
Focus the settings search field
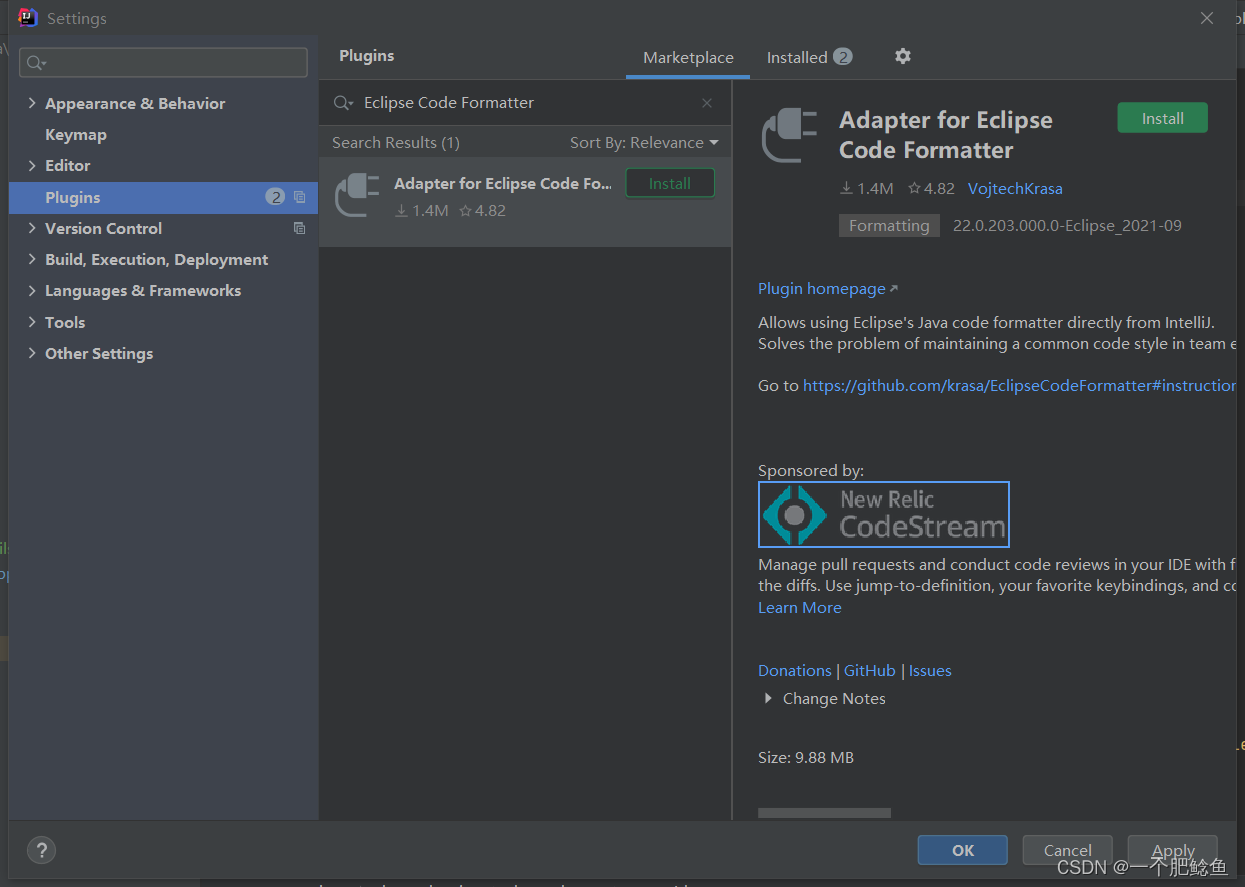click(164, 63)
